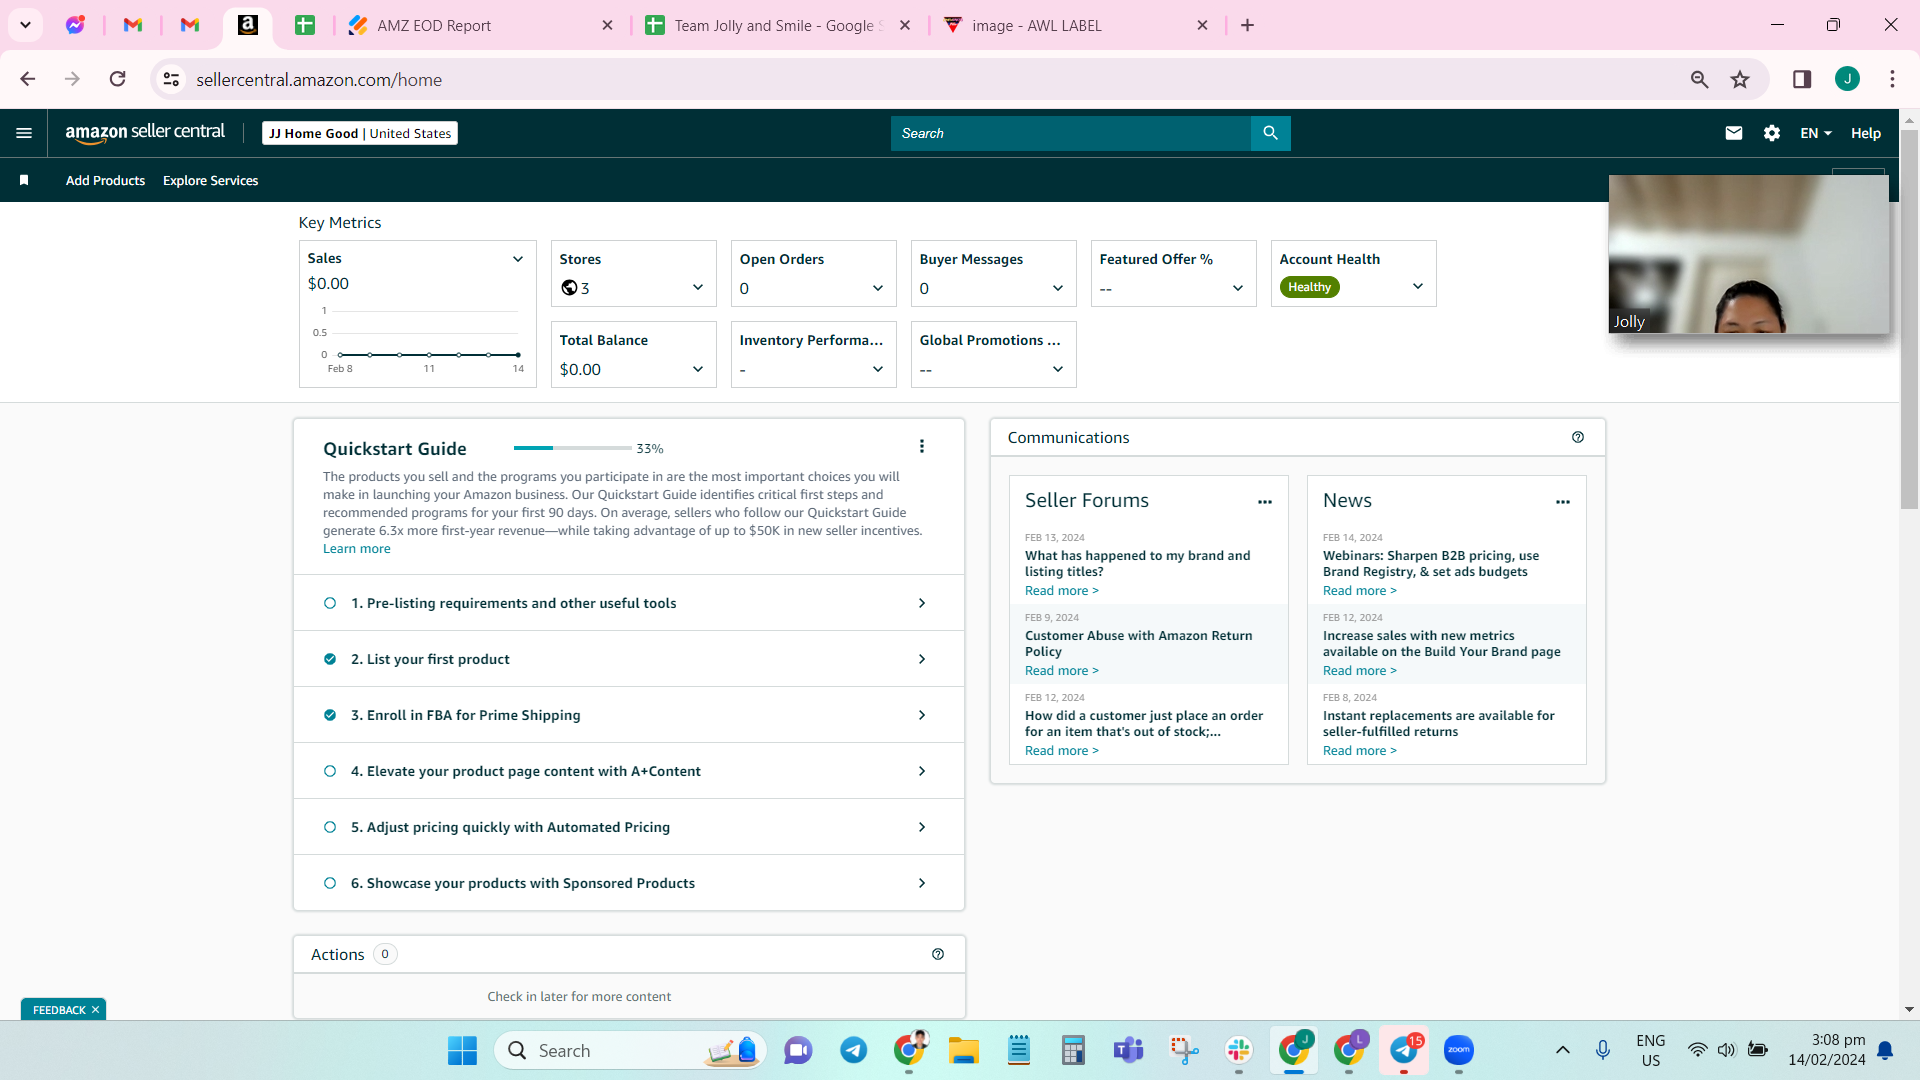
Task: Open Explore Services menu item
Action: [x=210, y=180]
